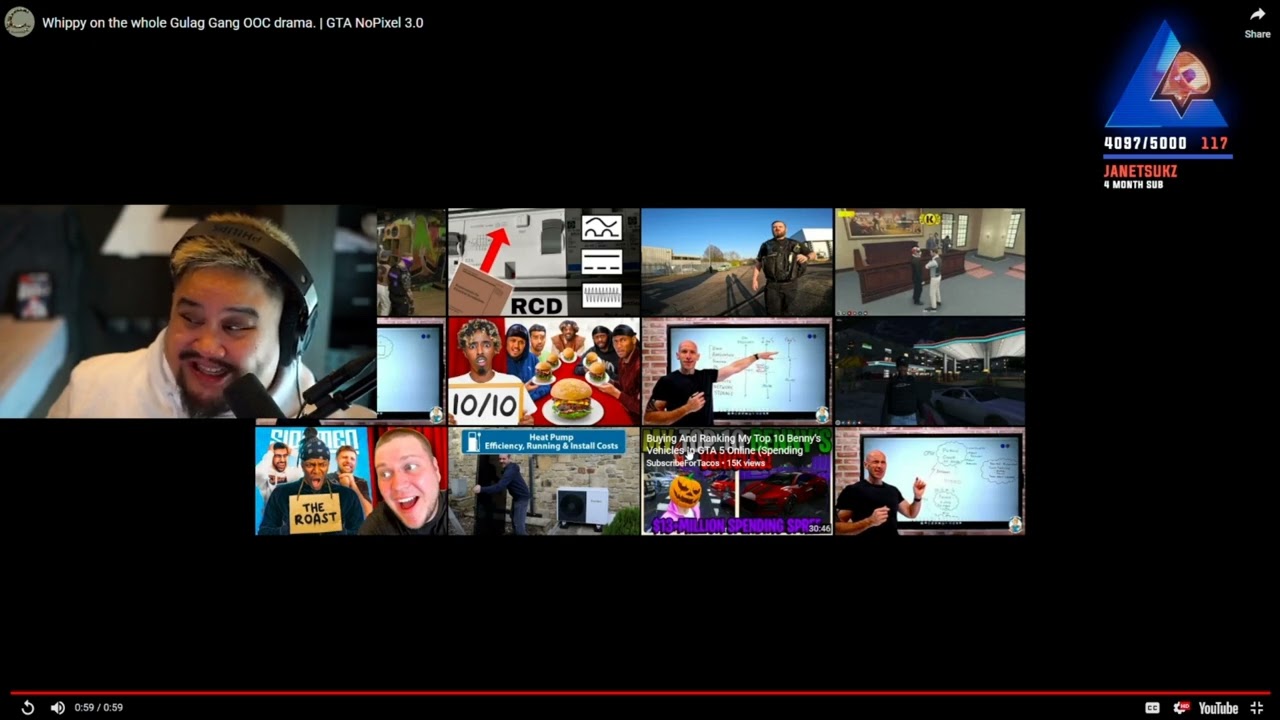The height and width of the screenshot is (720, 1280).
Task: Open the channel avatar beside the title
Action: [20, 22]
